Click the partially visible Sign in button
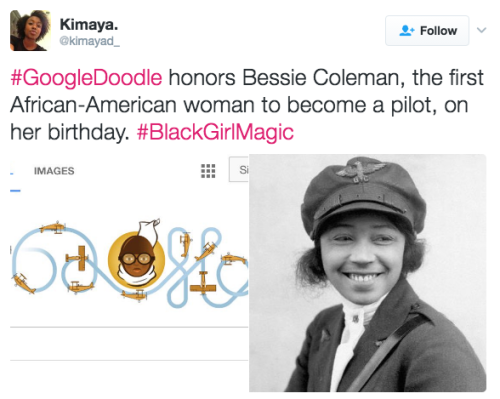The image size is (500, 399). click(239, 170)
